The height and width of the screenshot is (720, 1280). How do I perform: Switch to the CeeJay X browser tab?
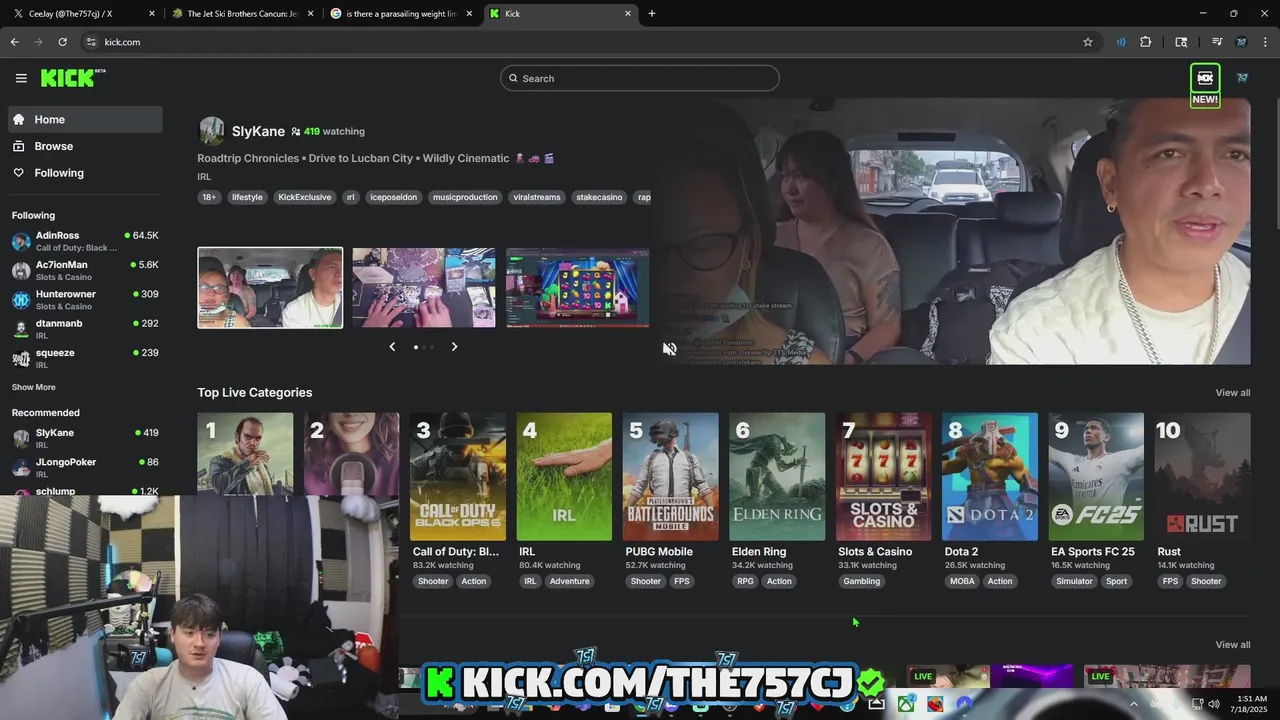(x=82, y=14)
